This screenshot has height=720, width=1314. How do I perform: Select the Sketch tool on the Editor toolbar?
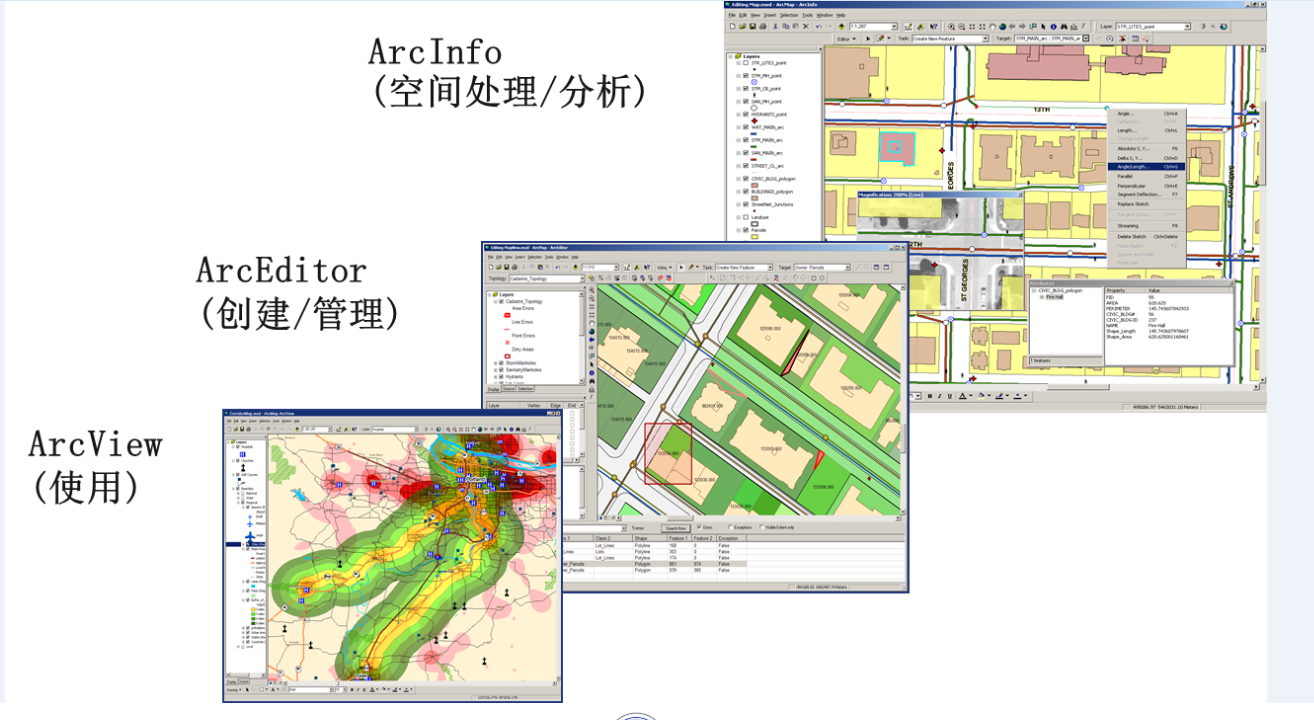point(881,38)
